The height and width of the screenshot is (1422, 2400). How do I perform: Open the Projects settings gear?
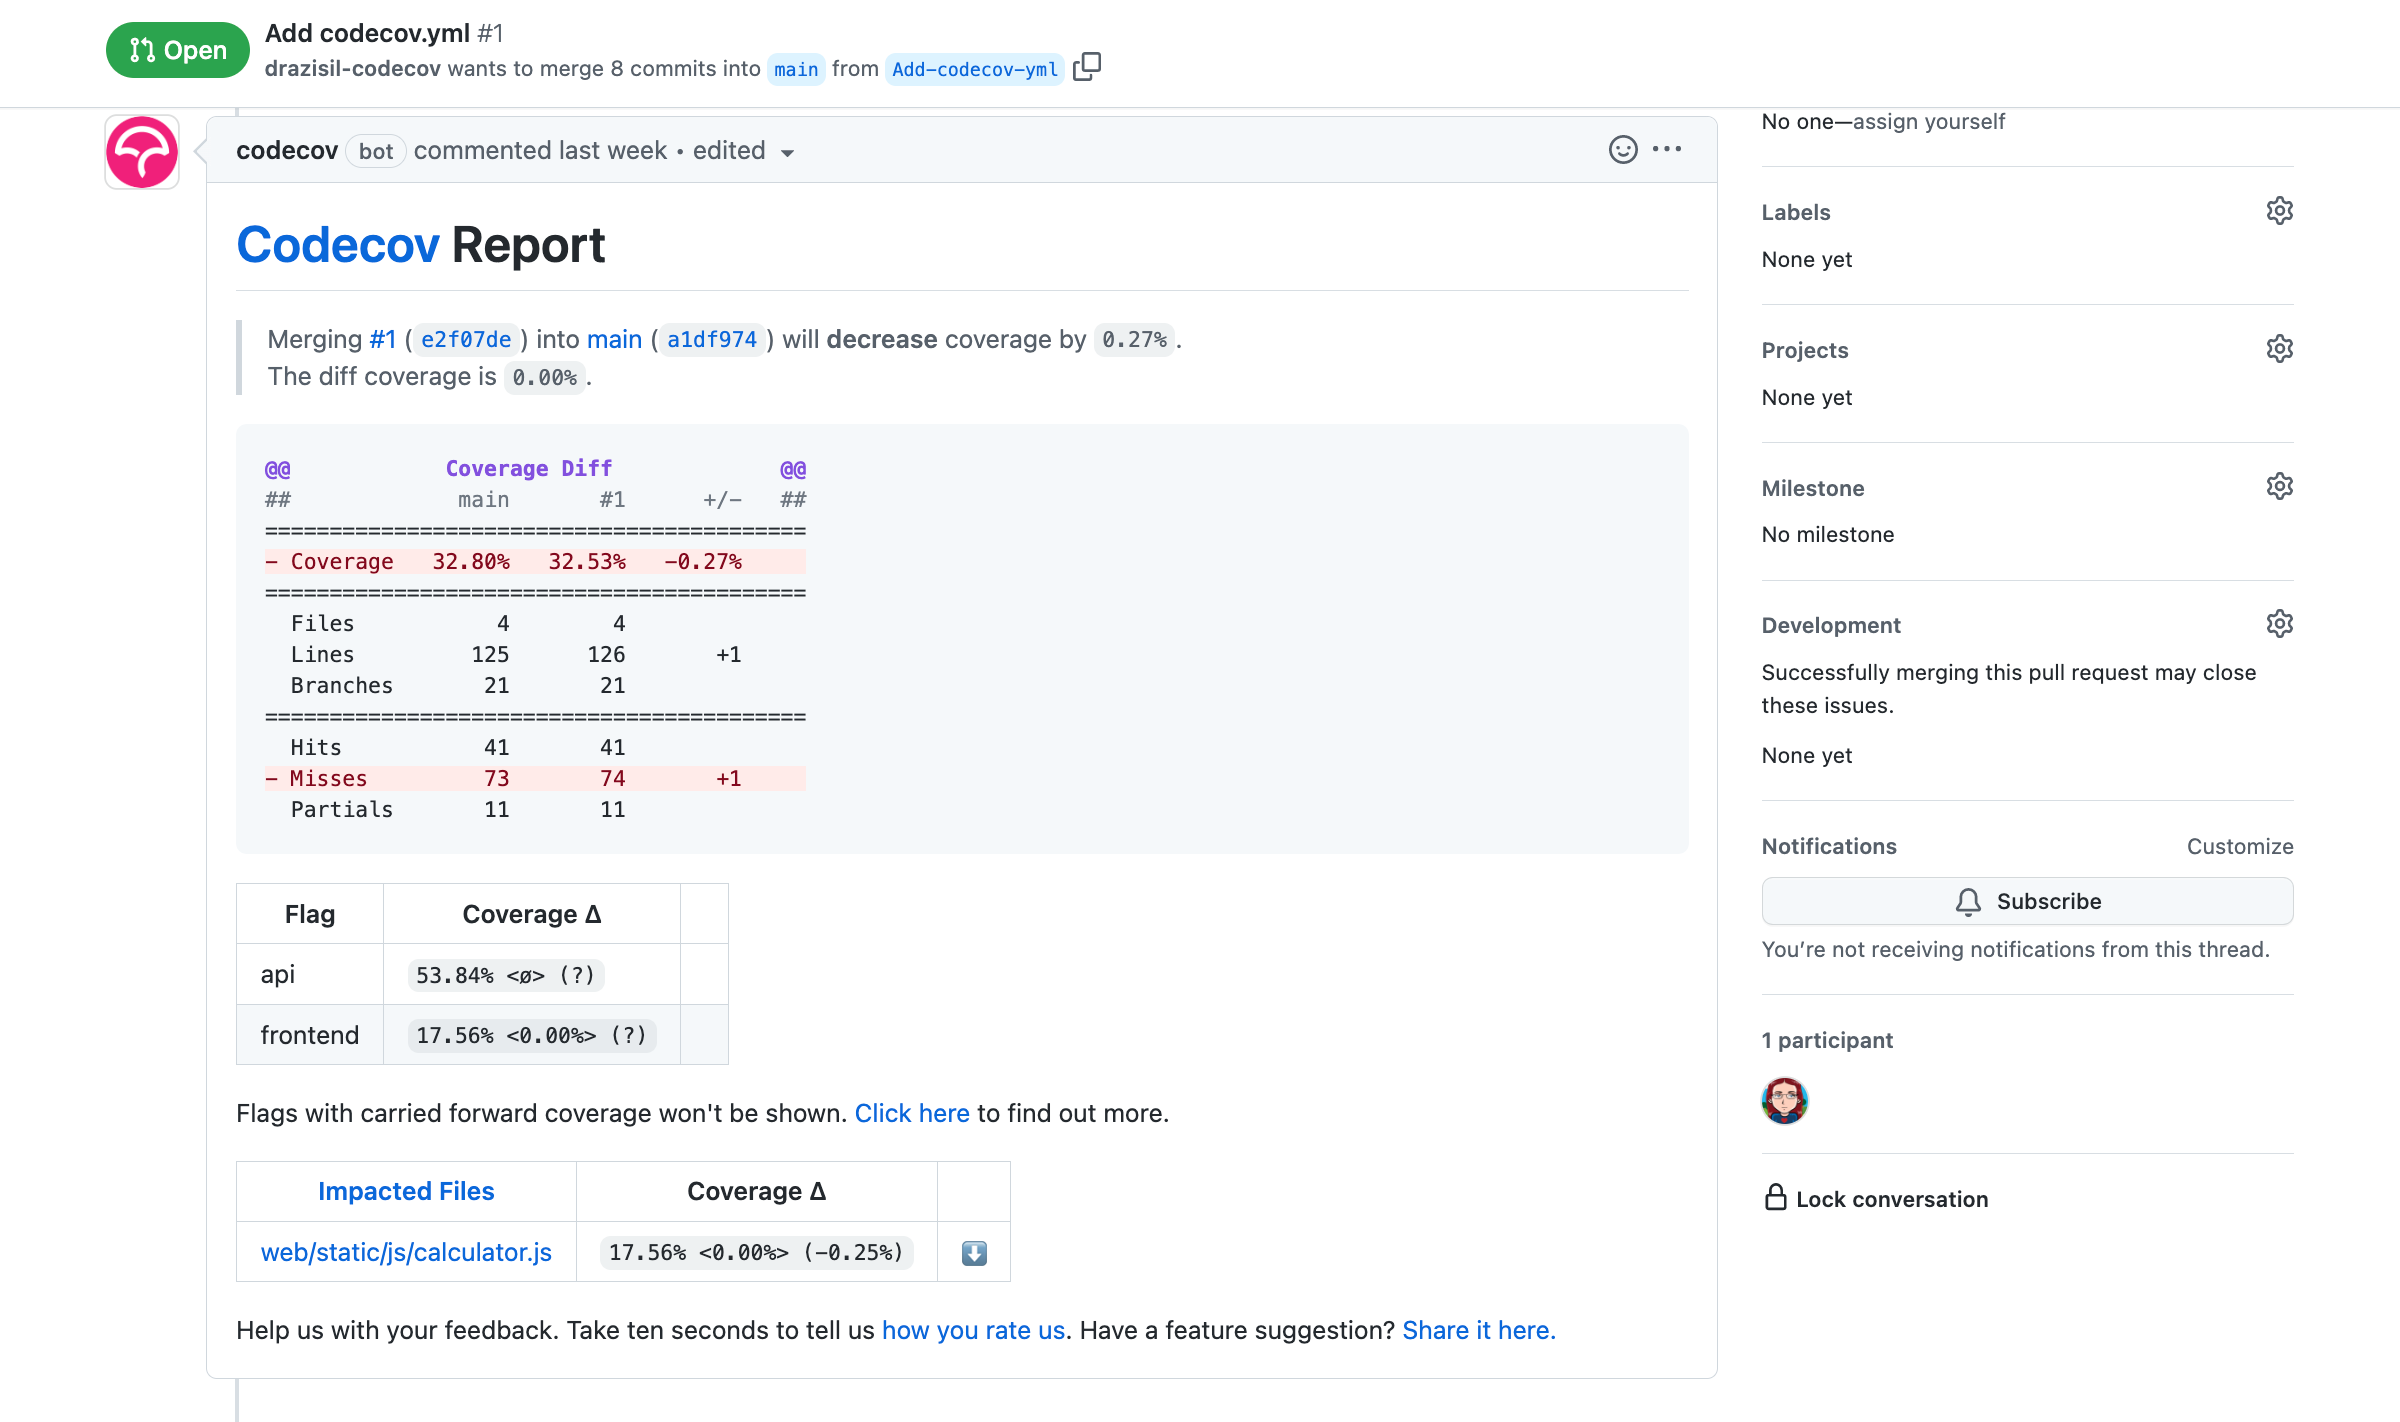[x=2280, y=348]
